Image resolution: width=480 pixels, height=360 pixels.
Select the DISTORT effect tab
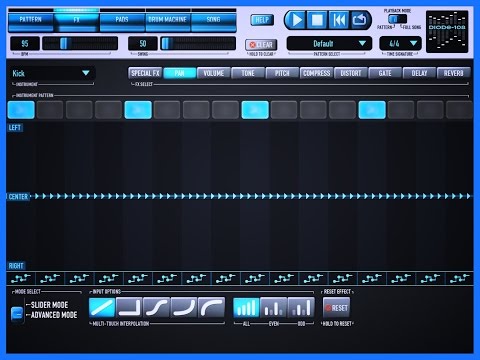351,73
